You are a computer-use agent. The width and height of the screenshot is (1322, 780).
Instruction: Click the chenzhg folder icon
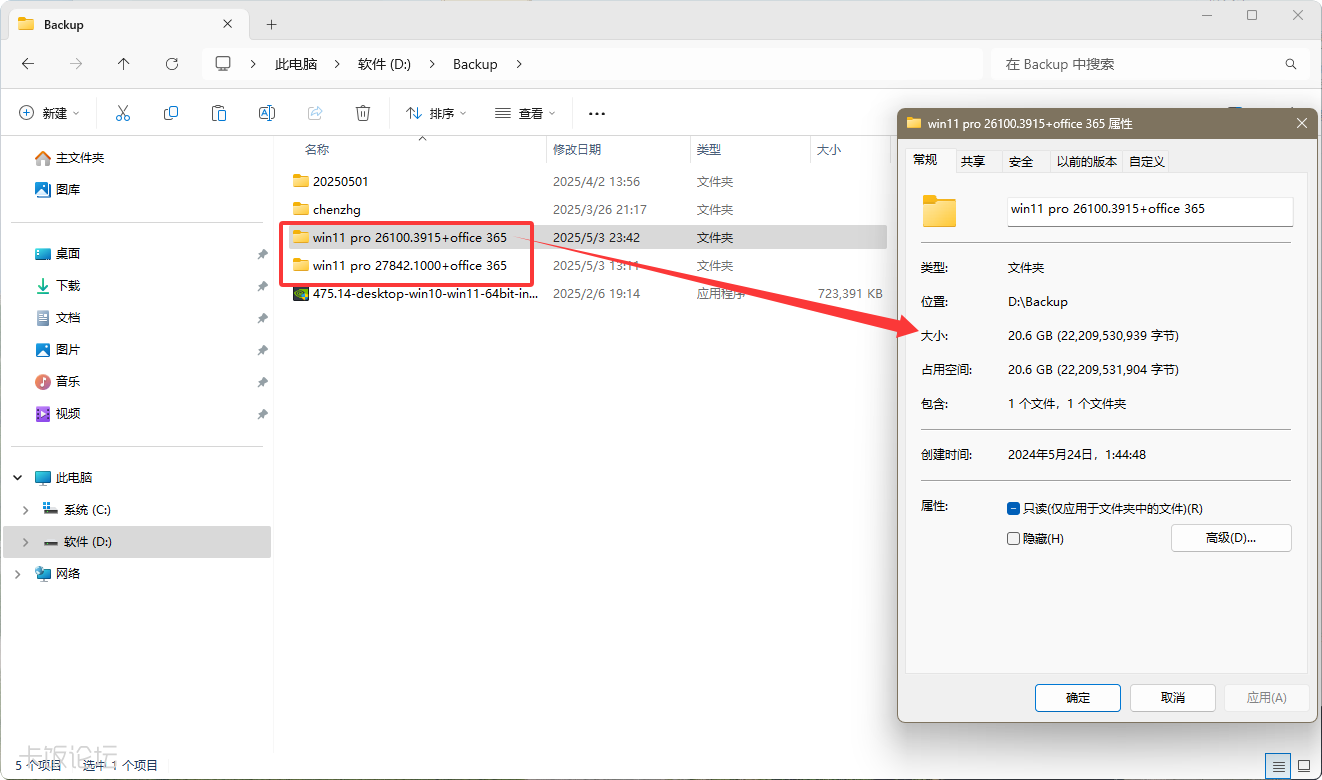300,209
